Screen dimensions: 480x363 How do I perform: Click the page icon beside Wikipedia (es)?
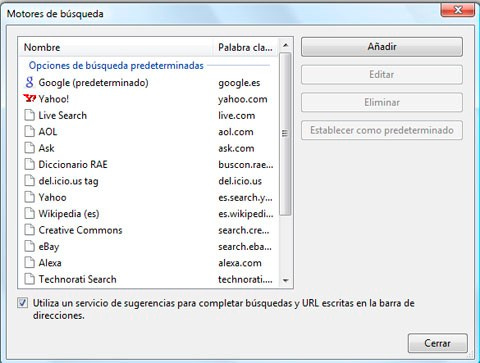29,213
